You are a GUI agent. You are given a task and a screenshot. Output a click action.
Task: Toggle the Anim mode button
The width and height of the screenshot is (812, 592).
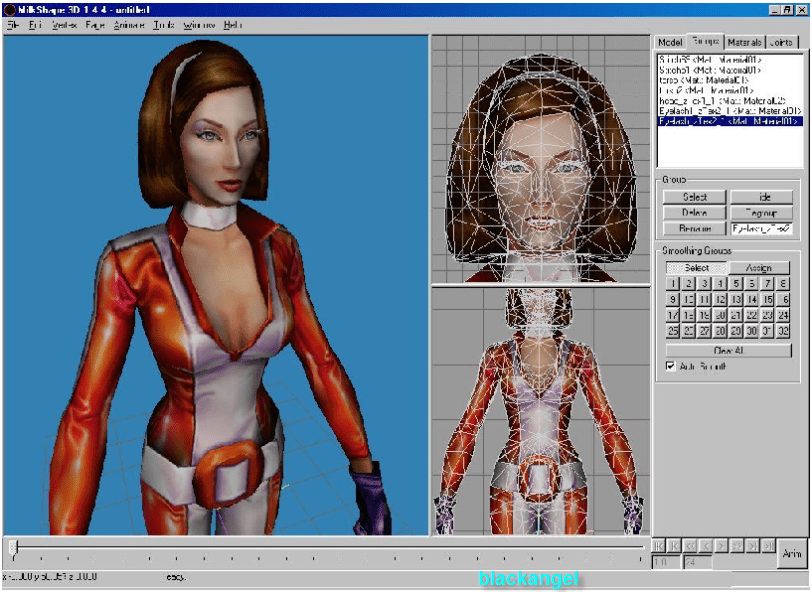791,553
